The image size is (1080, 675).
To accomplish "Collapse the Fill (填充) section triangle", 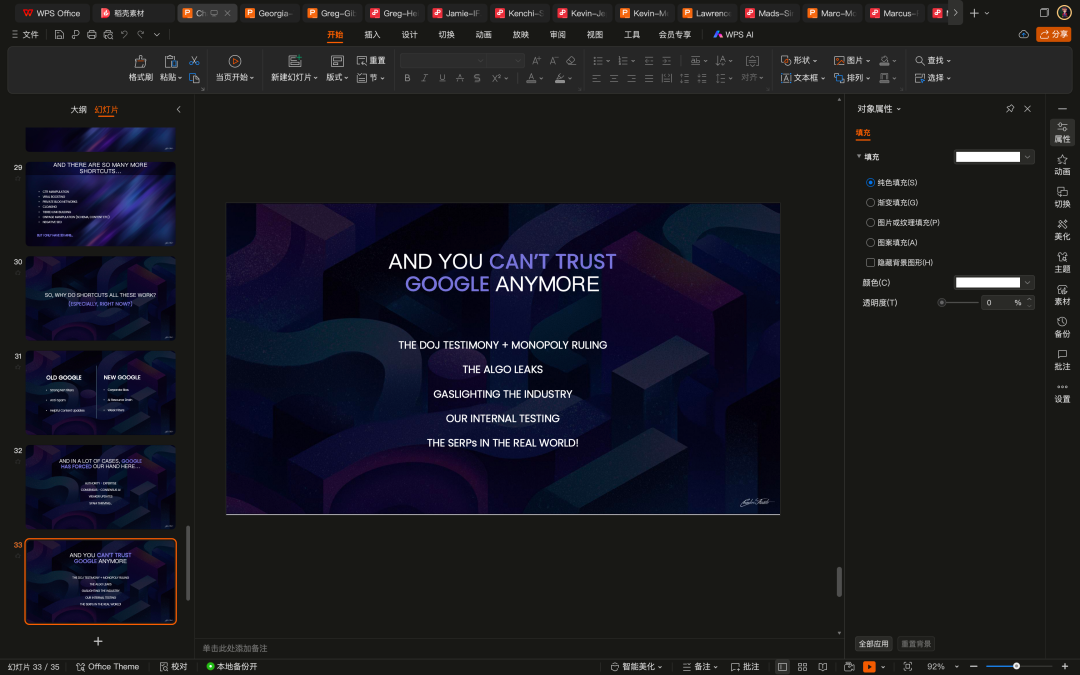I will [859, 156].
